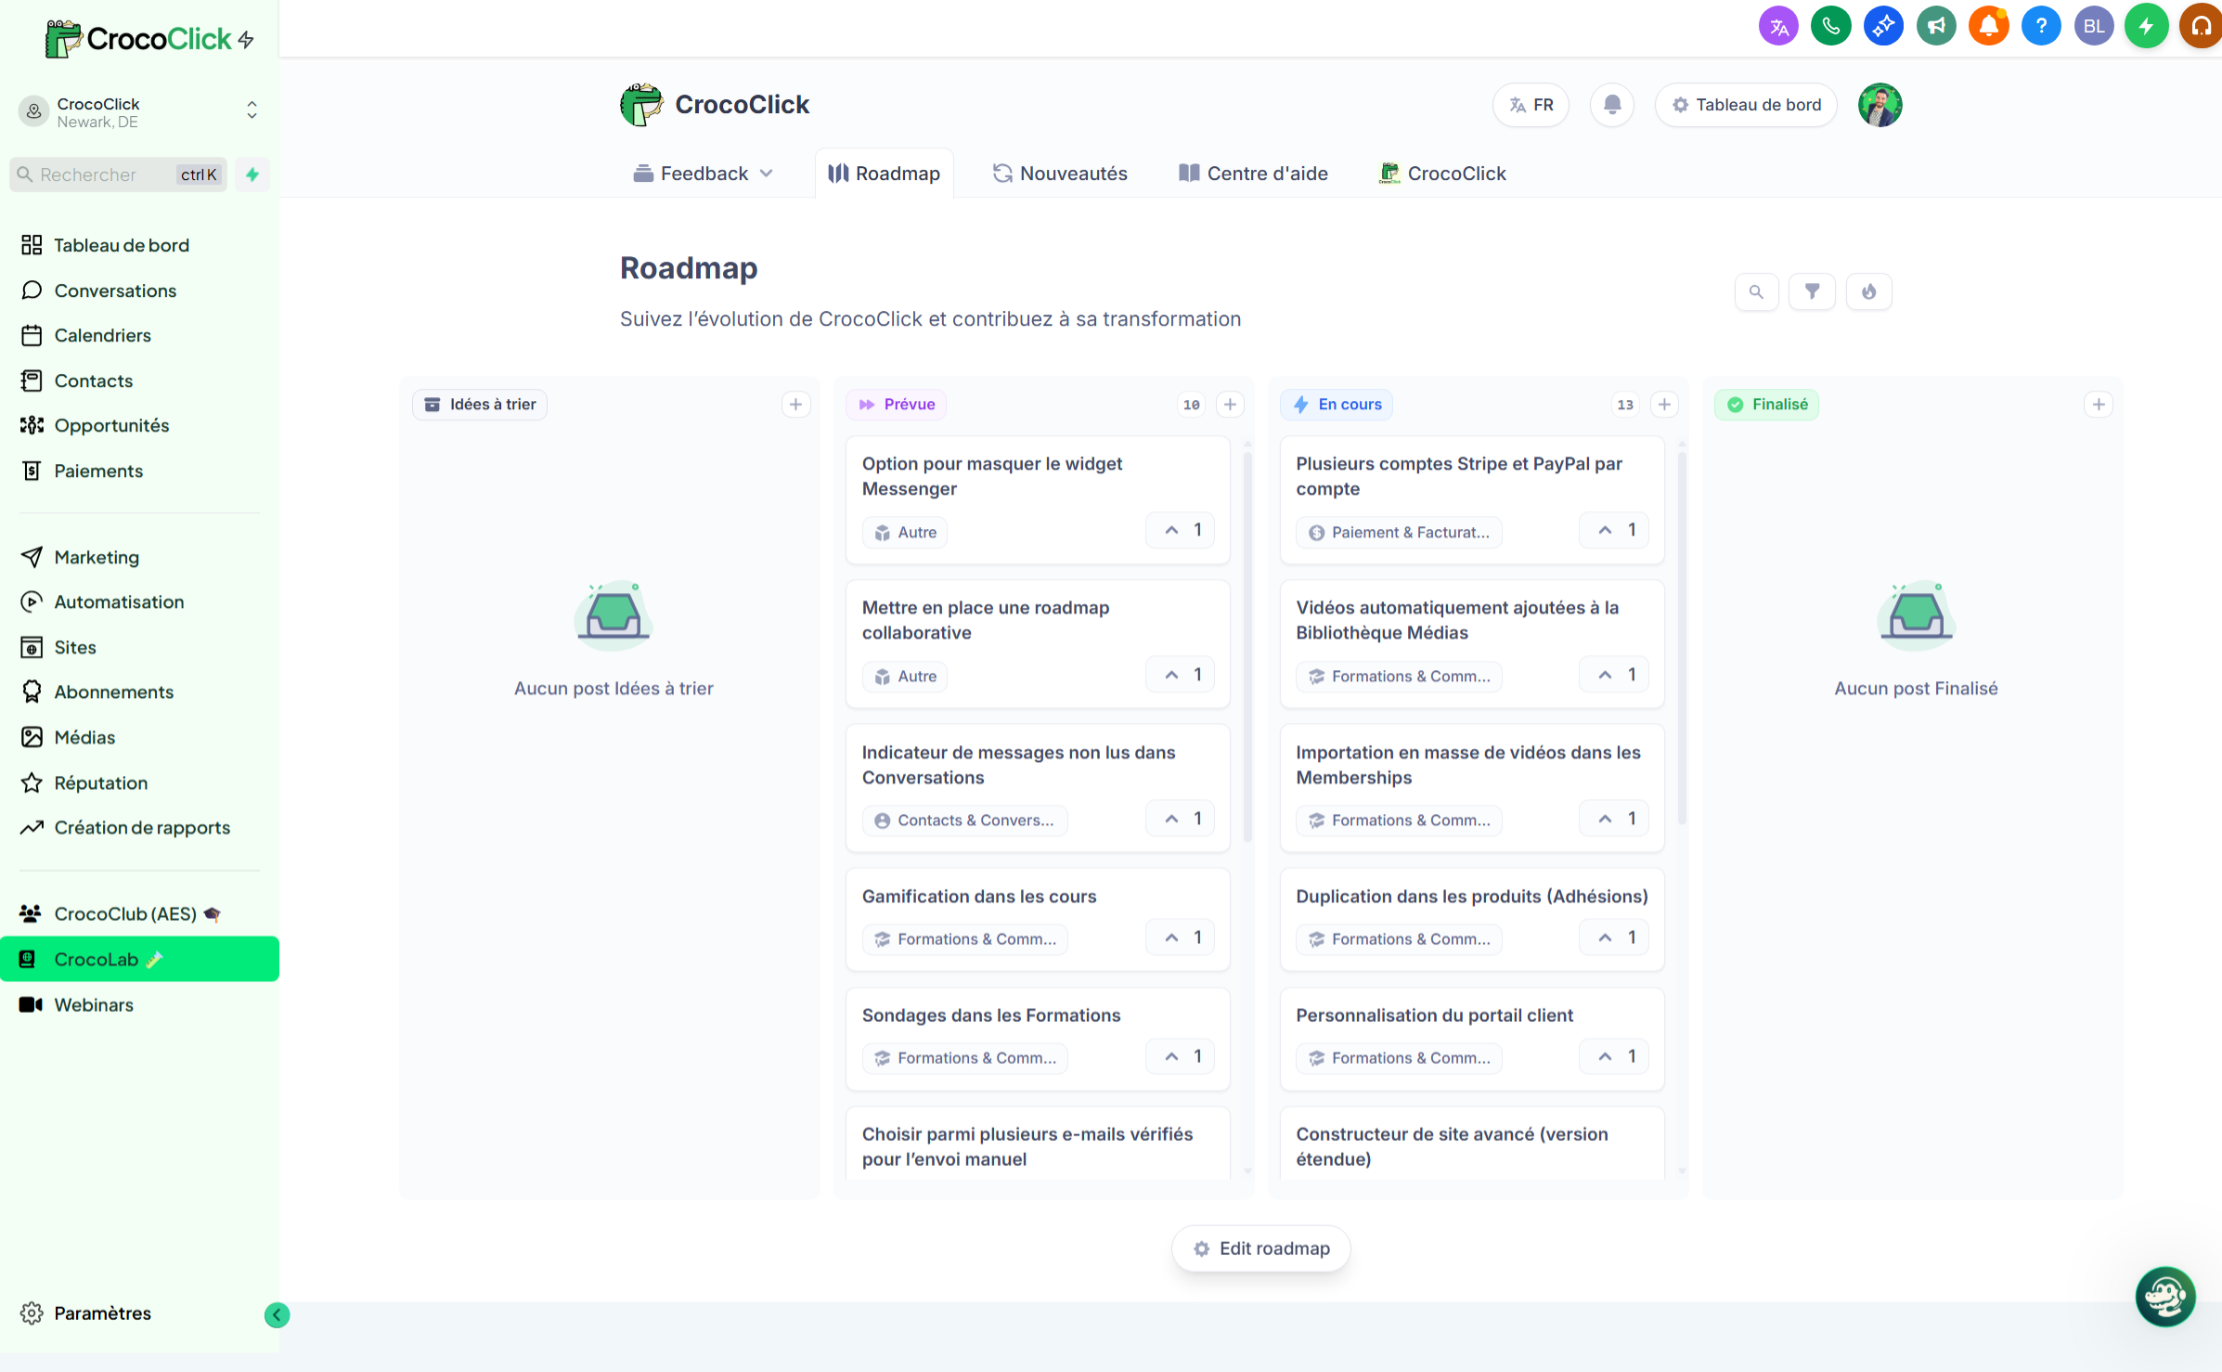The image size is (2222, 1372).
Task: Click the Prévue column scrollbar
Action: (1247, 647)
